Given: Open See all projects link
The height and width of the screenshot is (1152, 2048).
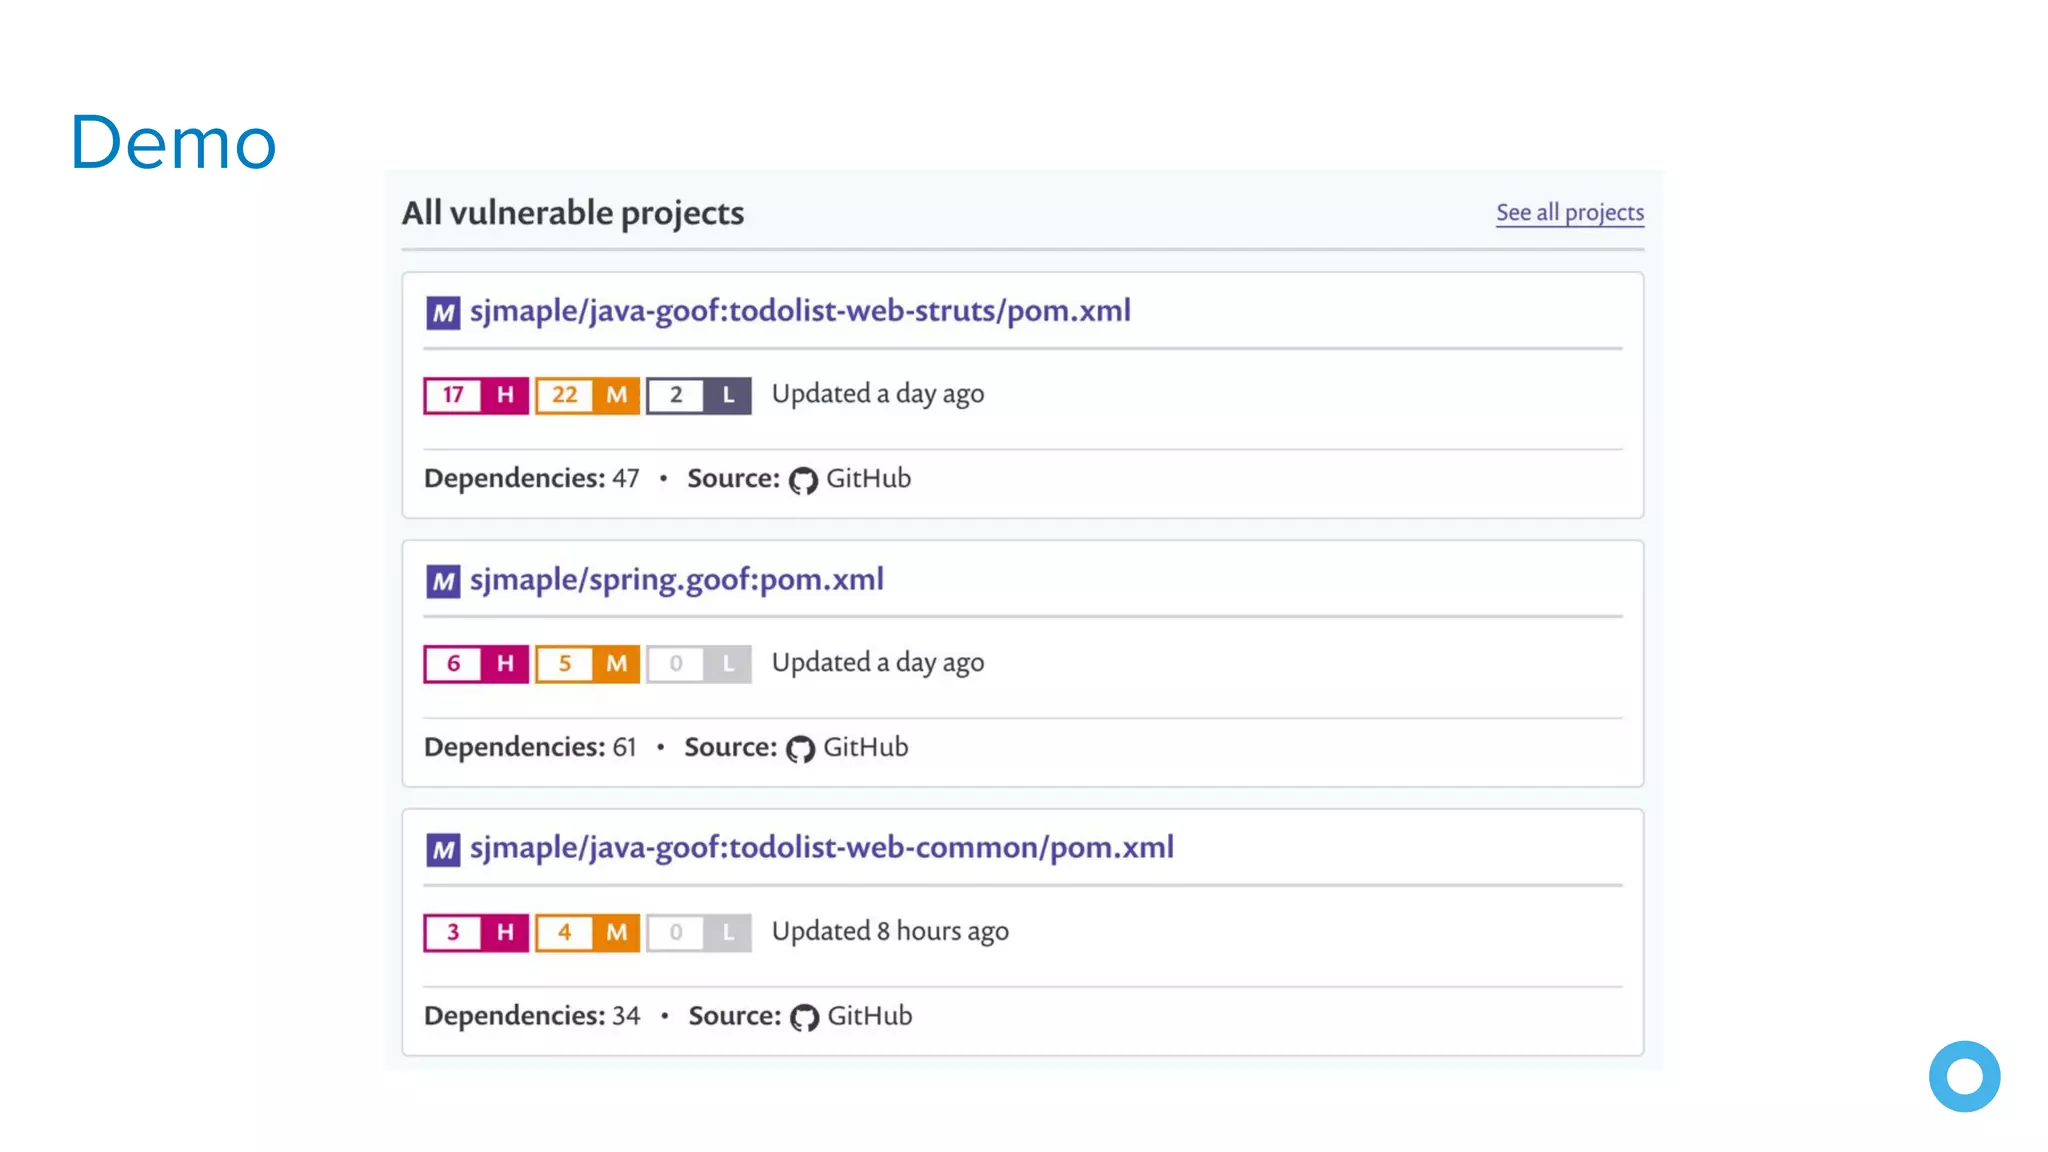Looking at the screenshot, I should [1569, 212].
